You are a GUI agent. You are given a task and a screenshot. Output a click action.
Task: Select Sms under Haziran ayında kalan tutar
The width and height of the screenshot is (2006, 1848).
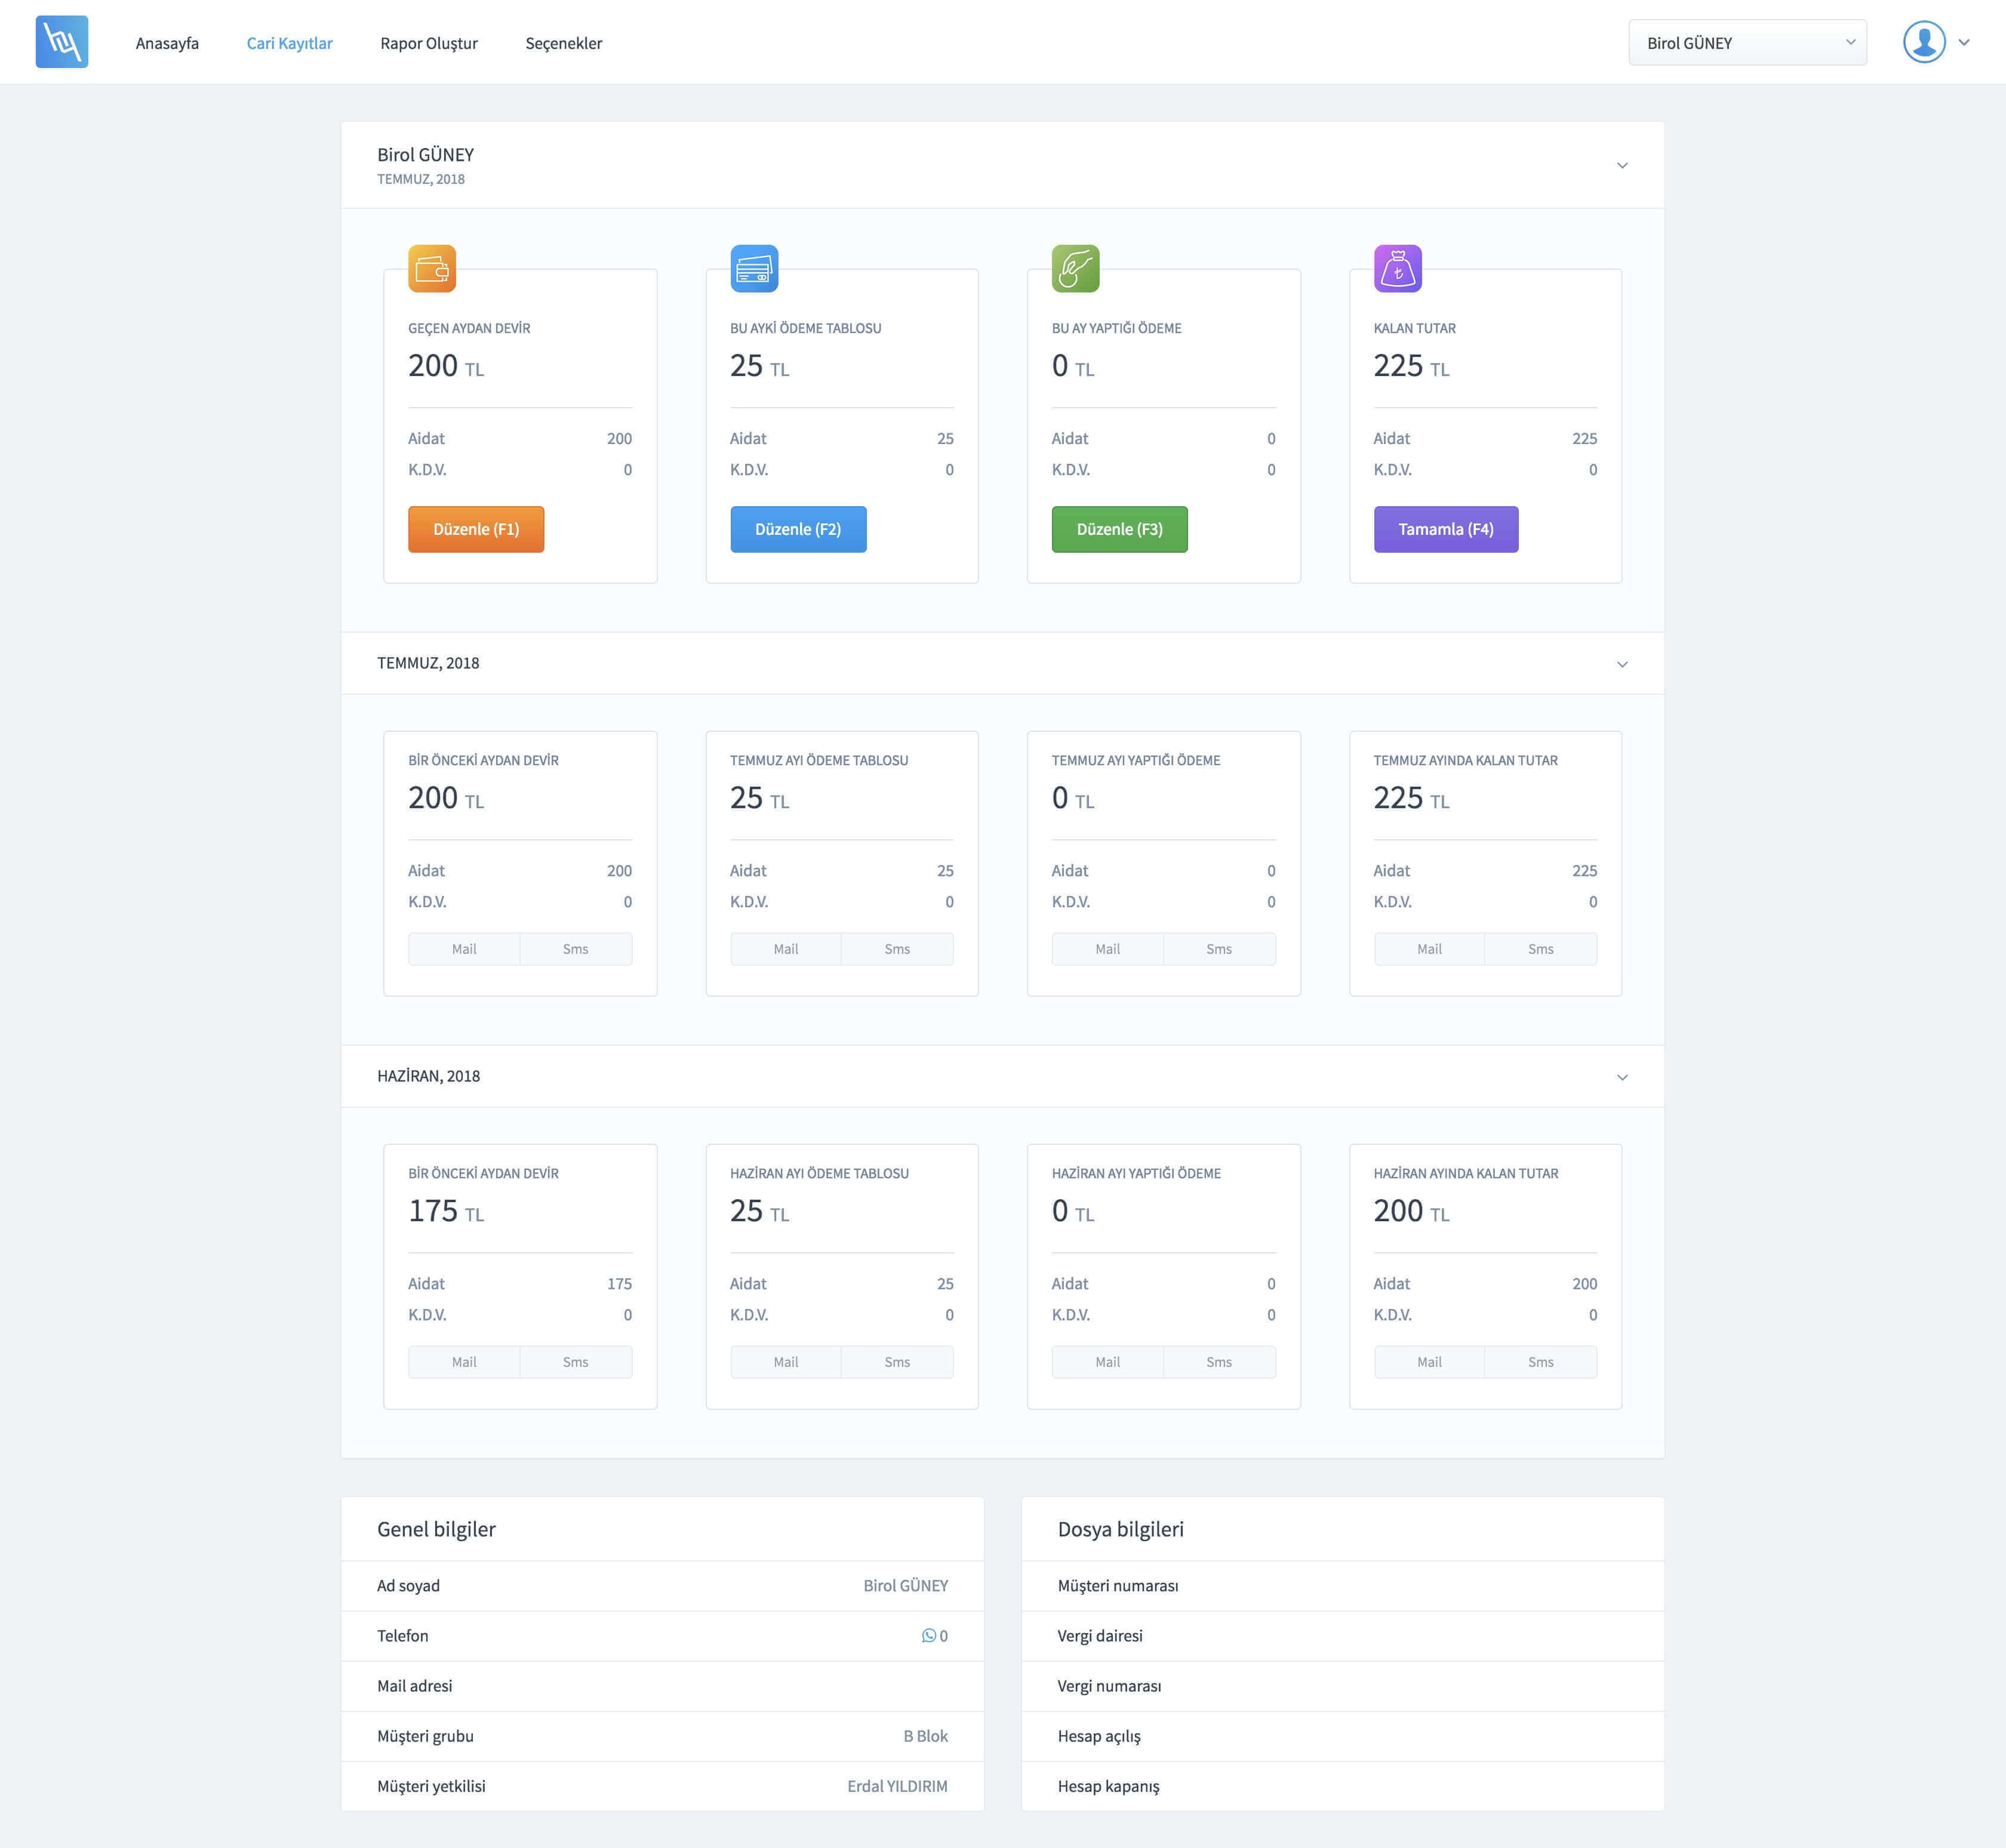pyautogui.click(x=1540, y=1362)
